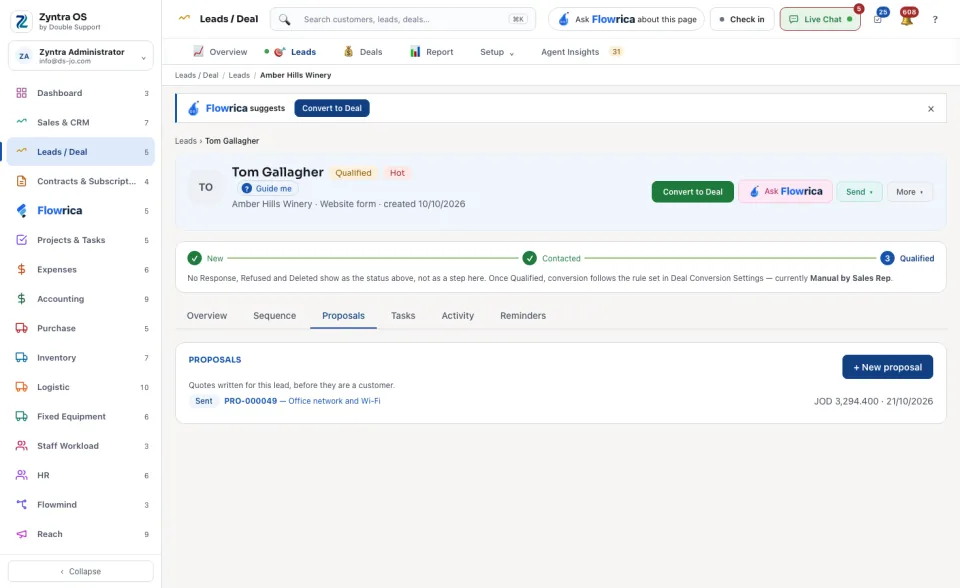The width and height of the screenshot is (960, 588).
Task: Click Ask Flowrica about this page
Action: (626, 20)
